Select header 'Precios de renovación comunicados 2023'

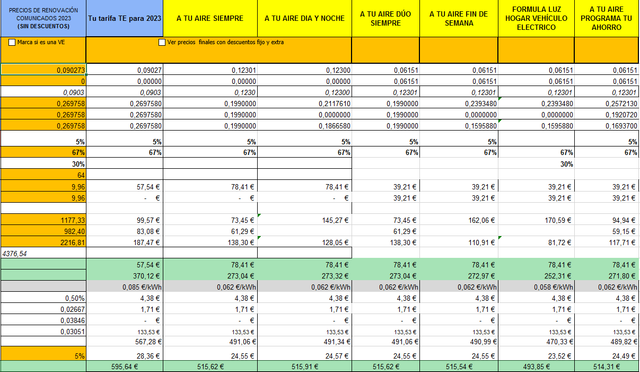coord(43,18)
